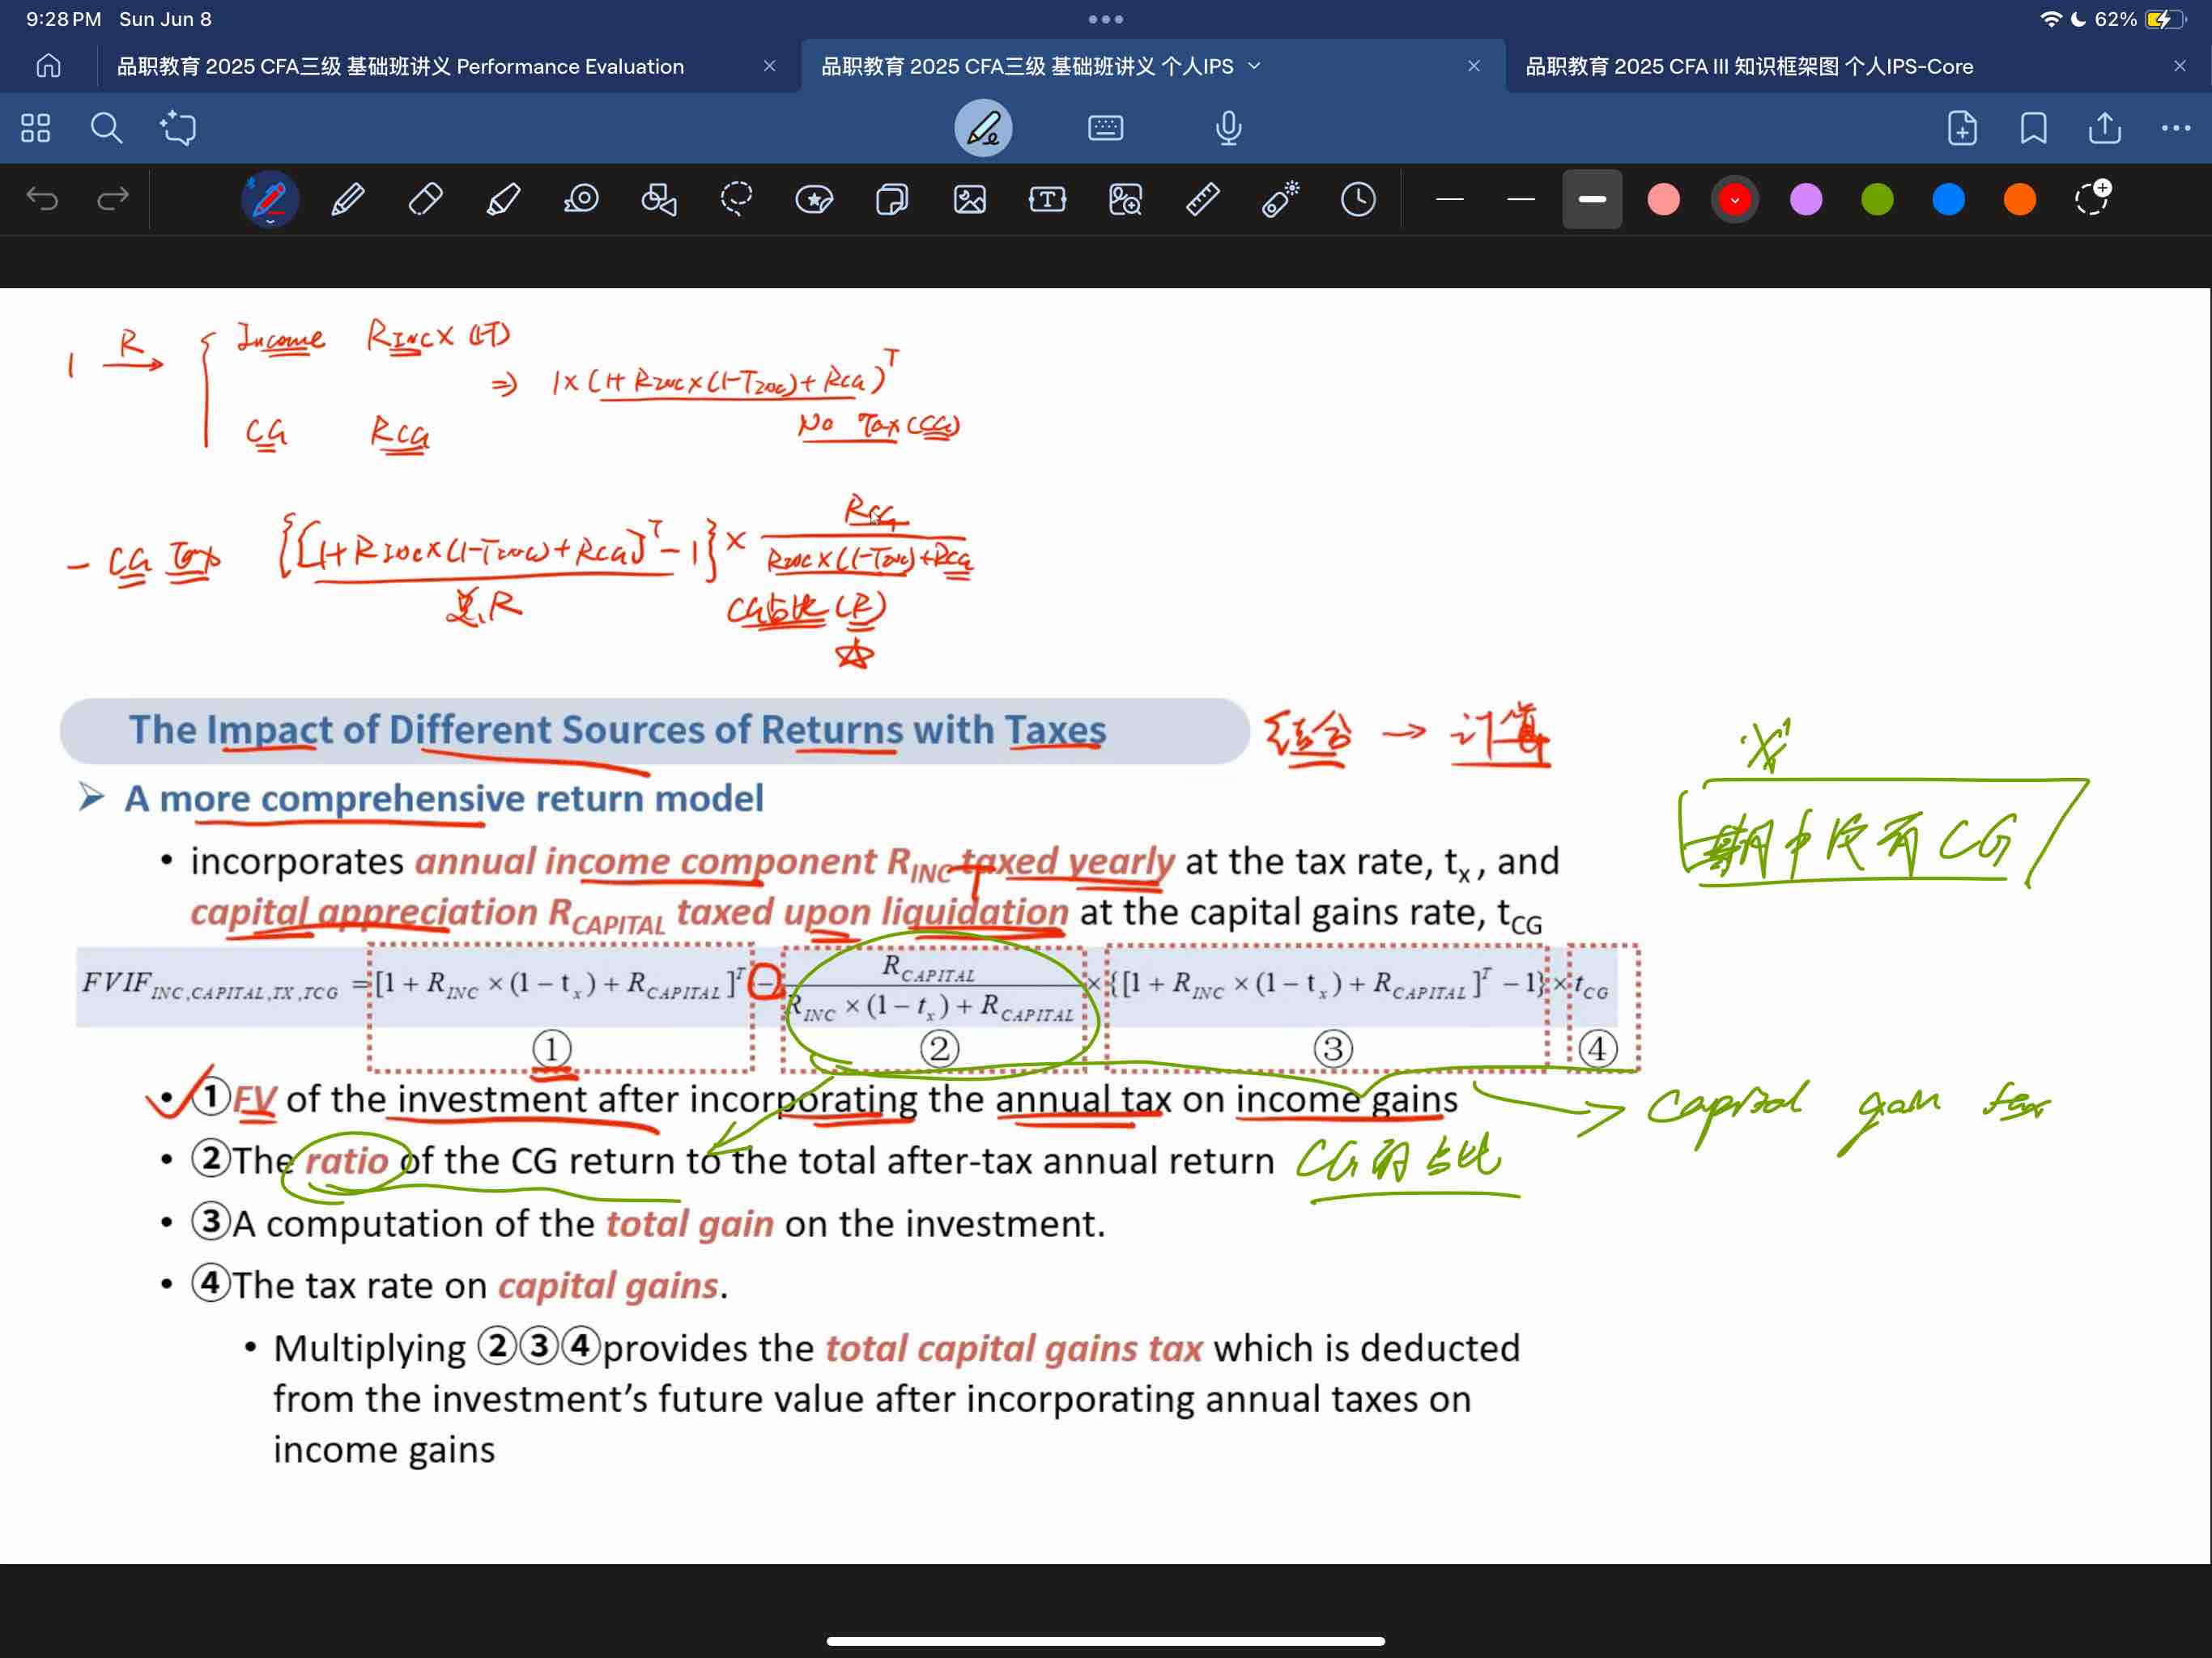Viewport: 2212px width, 1658px height.
Task: Undo the last stroke
Action: click(x=42, y=199)
